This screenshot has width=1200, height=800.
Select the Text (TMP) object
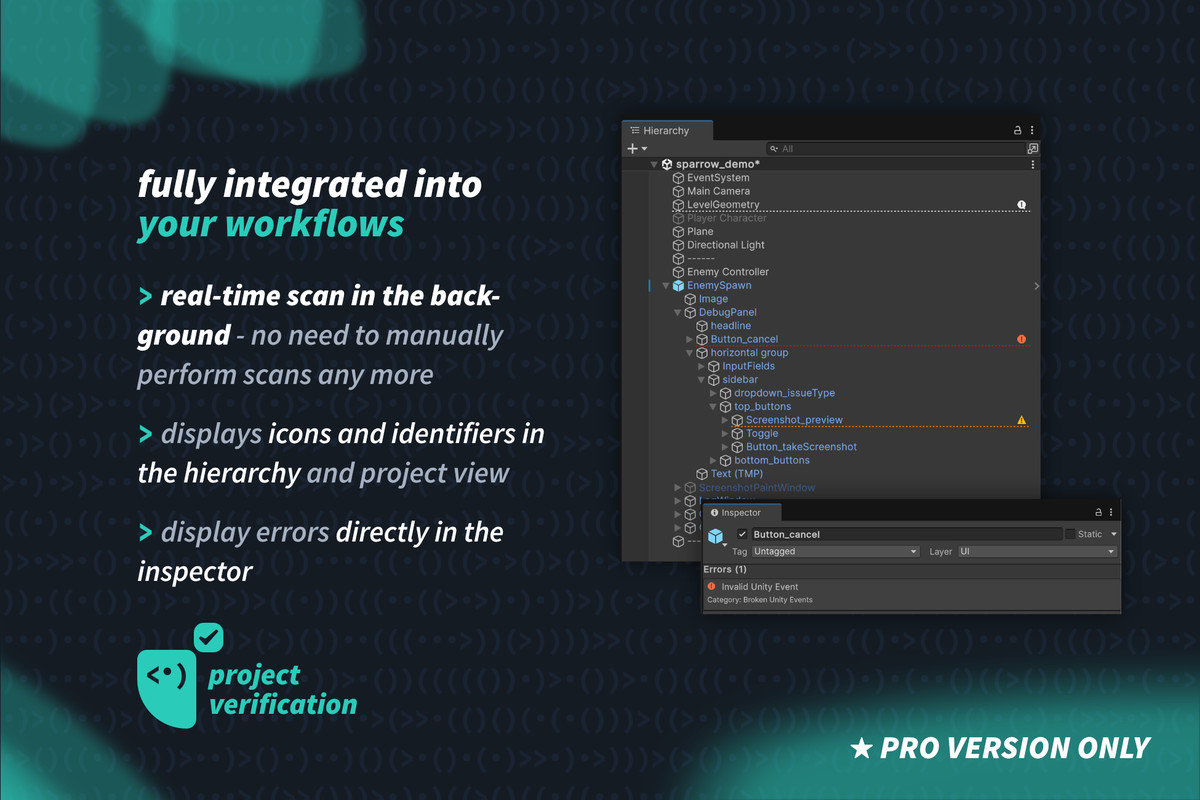(x=735, y=474)
